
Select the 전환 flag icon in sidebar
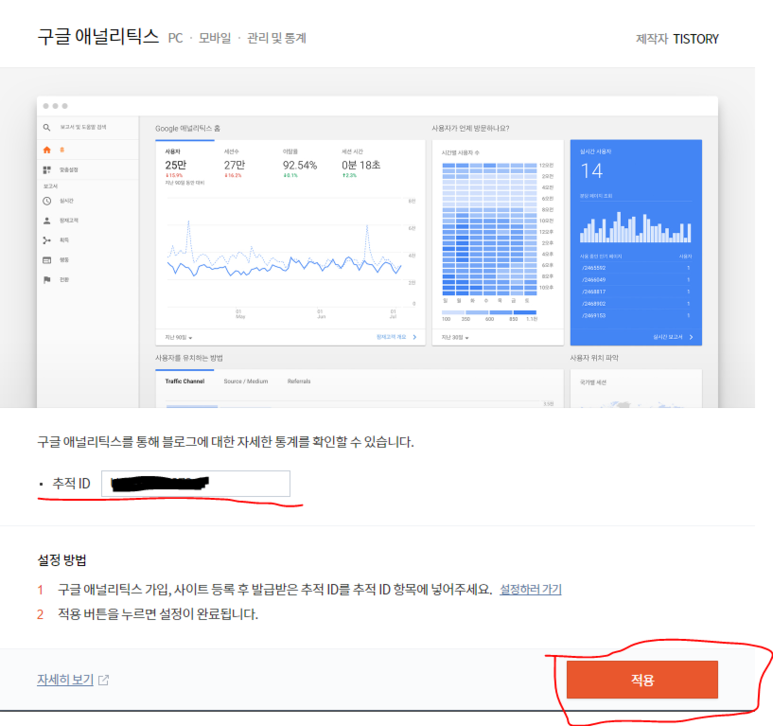(x=47, y=279)
